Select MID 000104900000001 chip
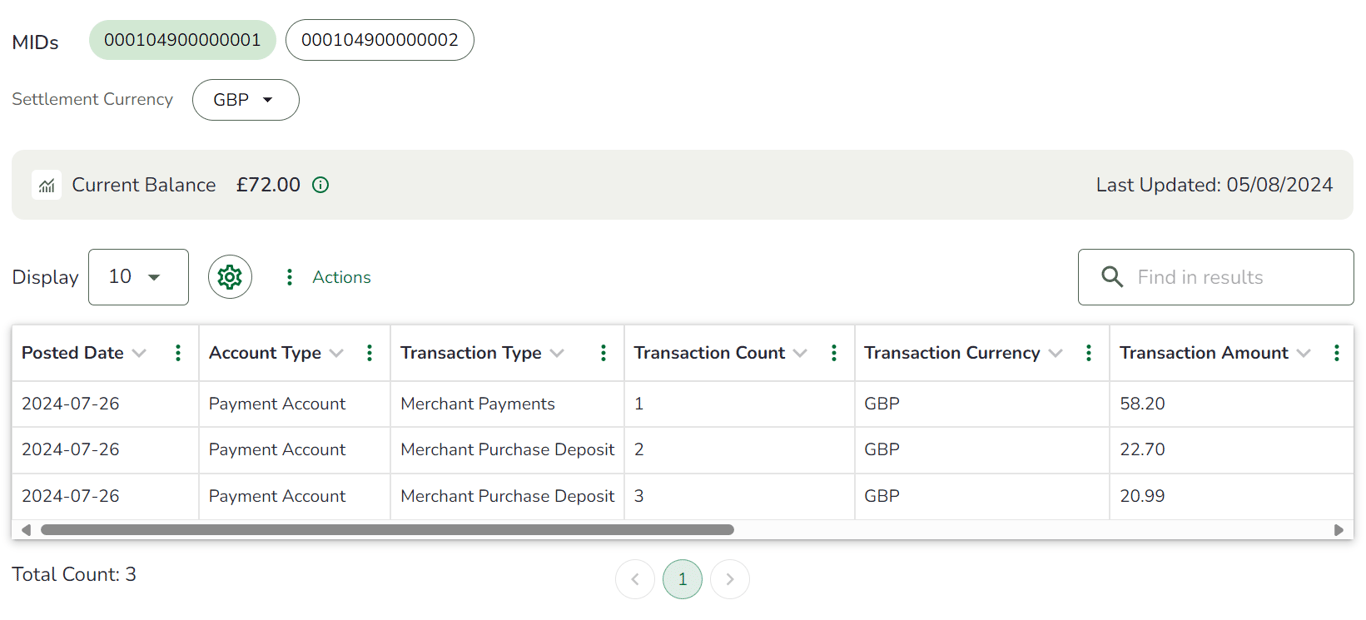Viewport: 1366px width, 620px height. click(x=182, y=40)
